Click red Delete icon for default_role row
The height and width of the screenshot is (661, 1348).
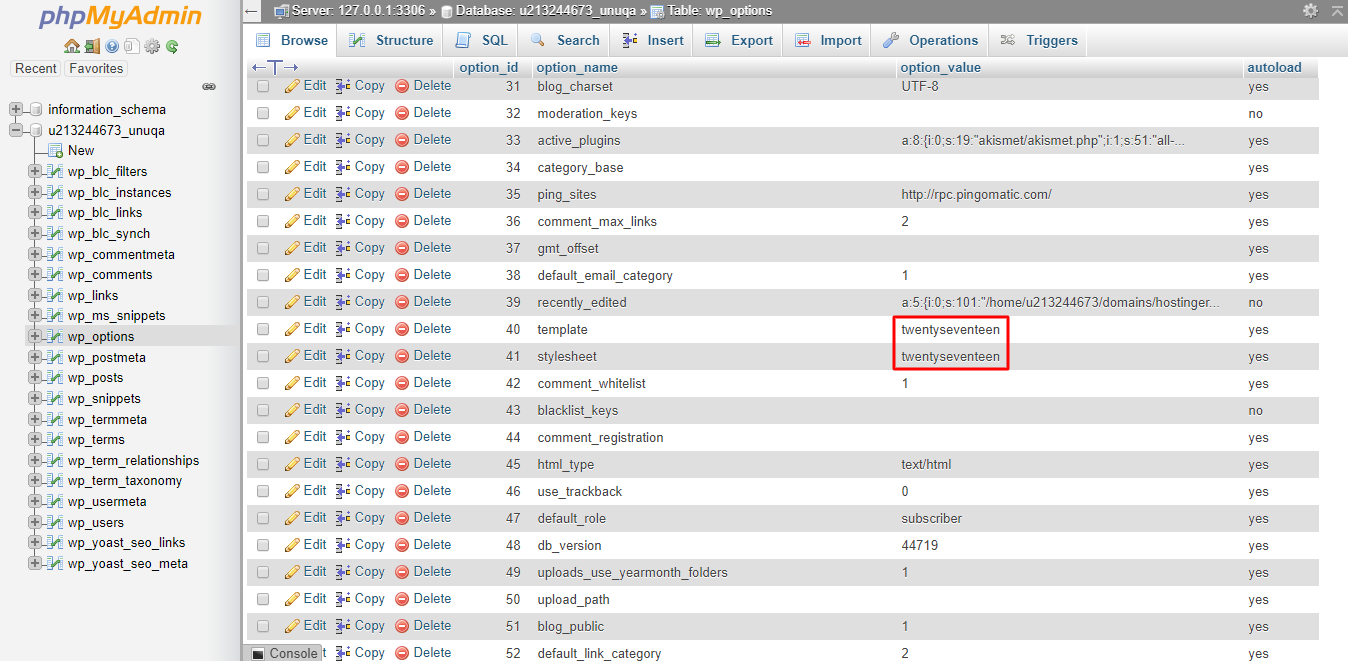(402, 518)
